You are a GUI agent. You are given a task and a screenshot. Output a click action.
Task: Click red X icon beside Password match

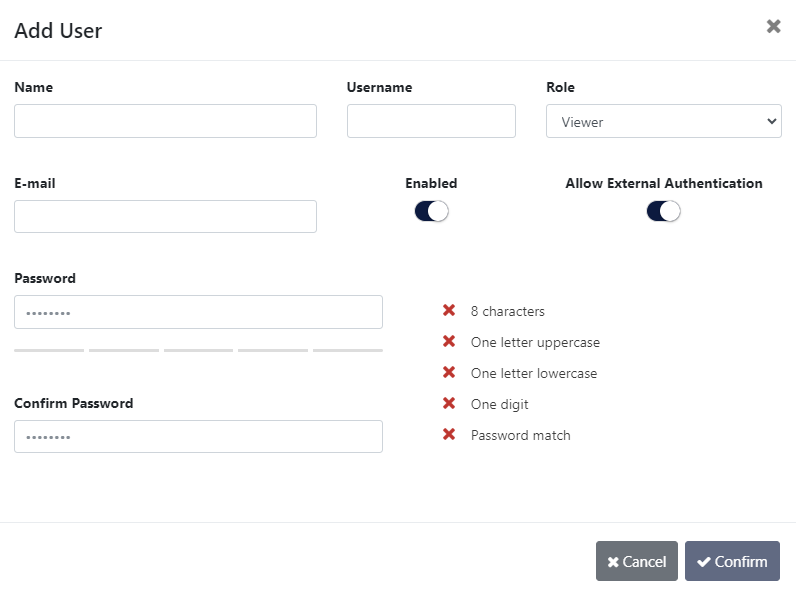(449, 435)
